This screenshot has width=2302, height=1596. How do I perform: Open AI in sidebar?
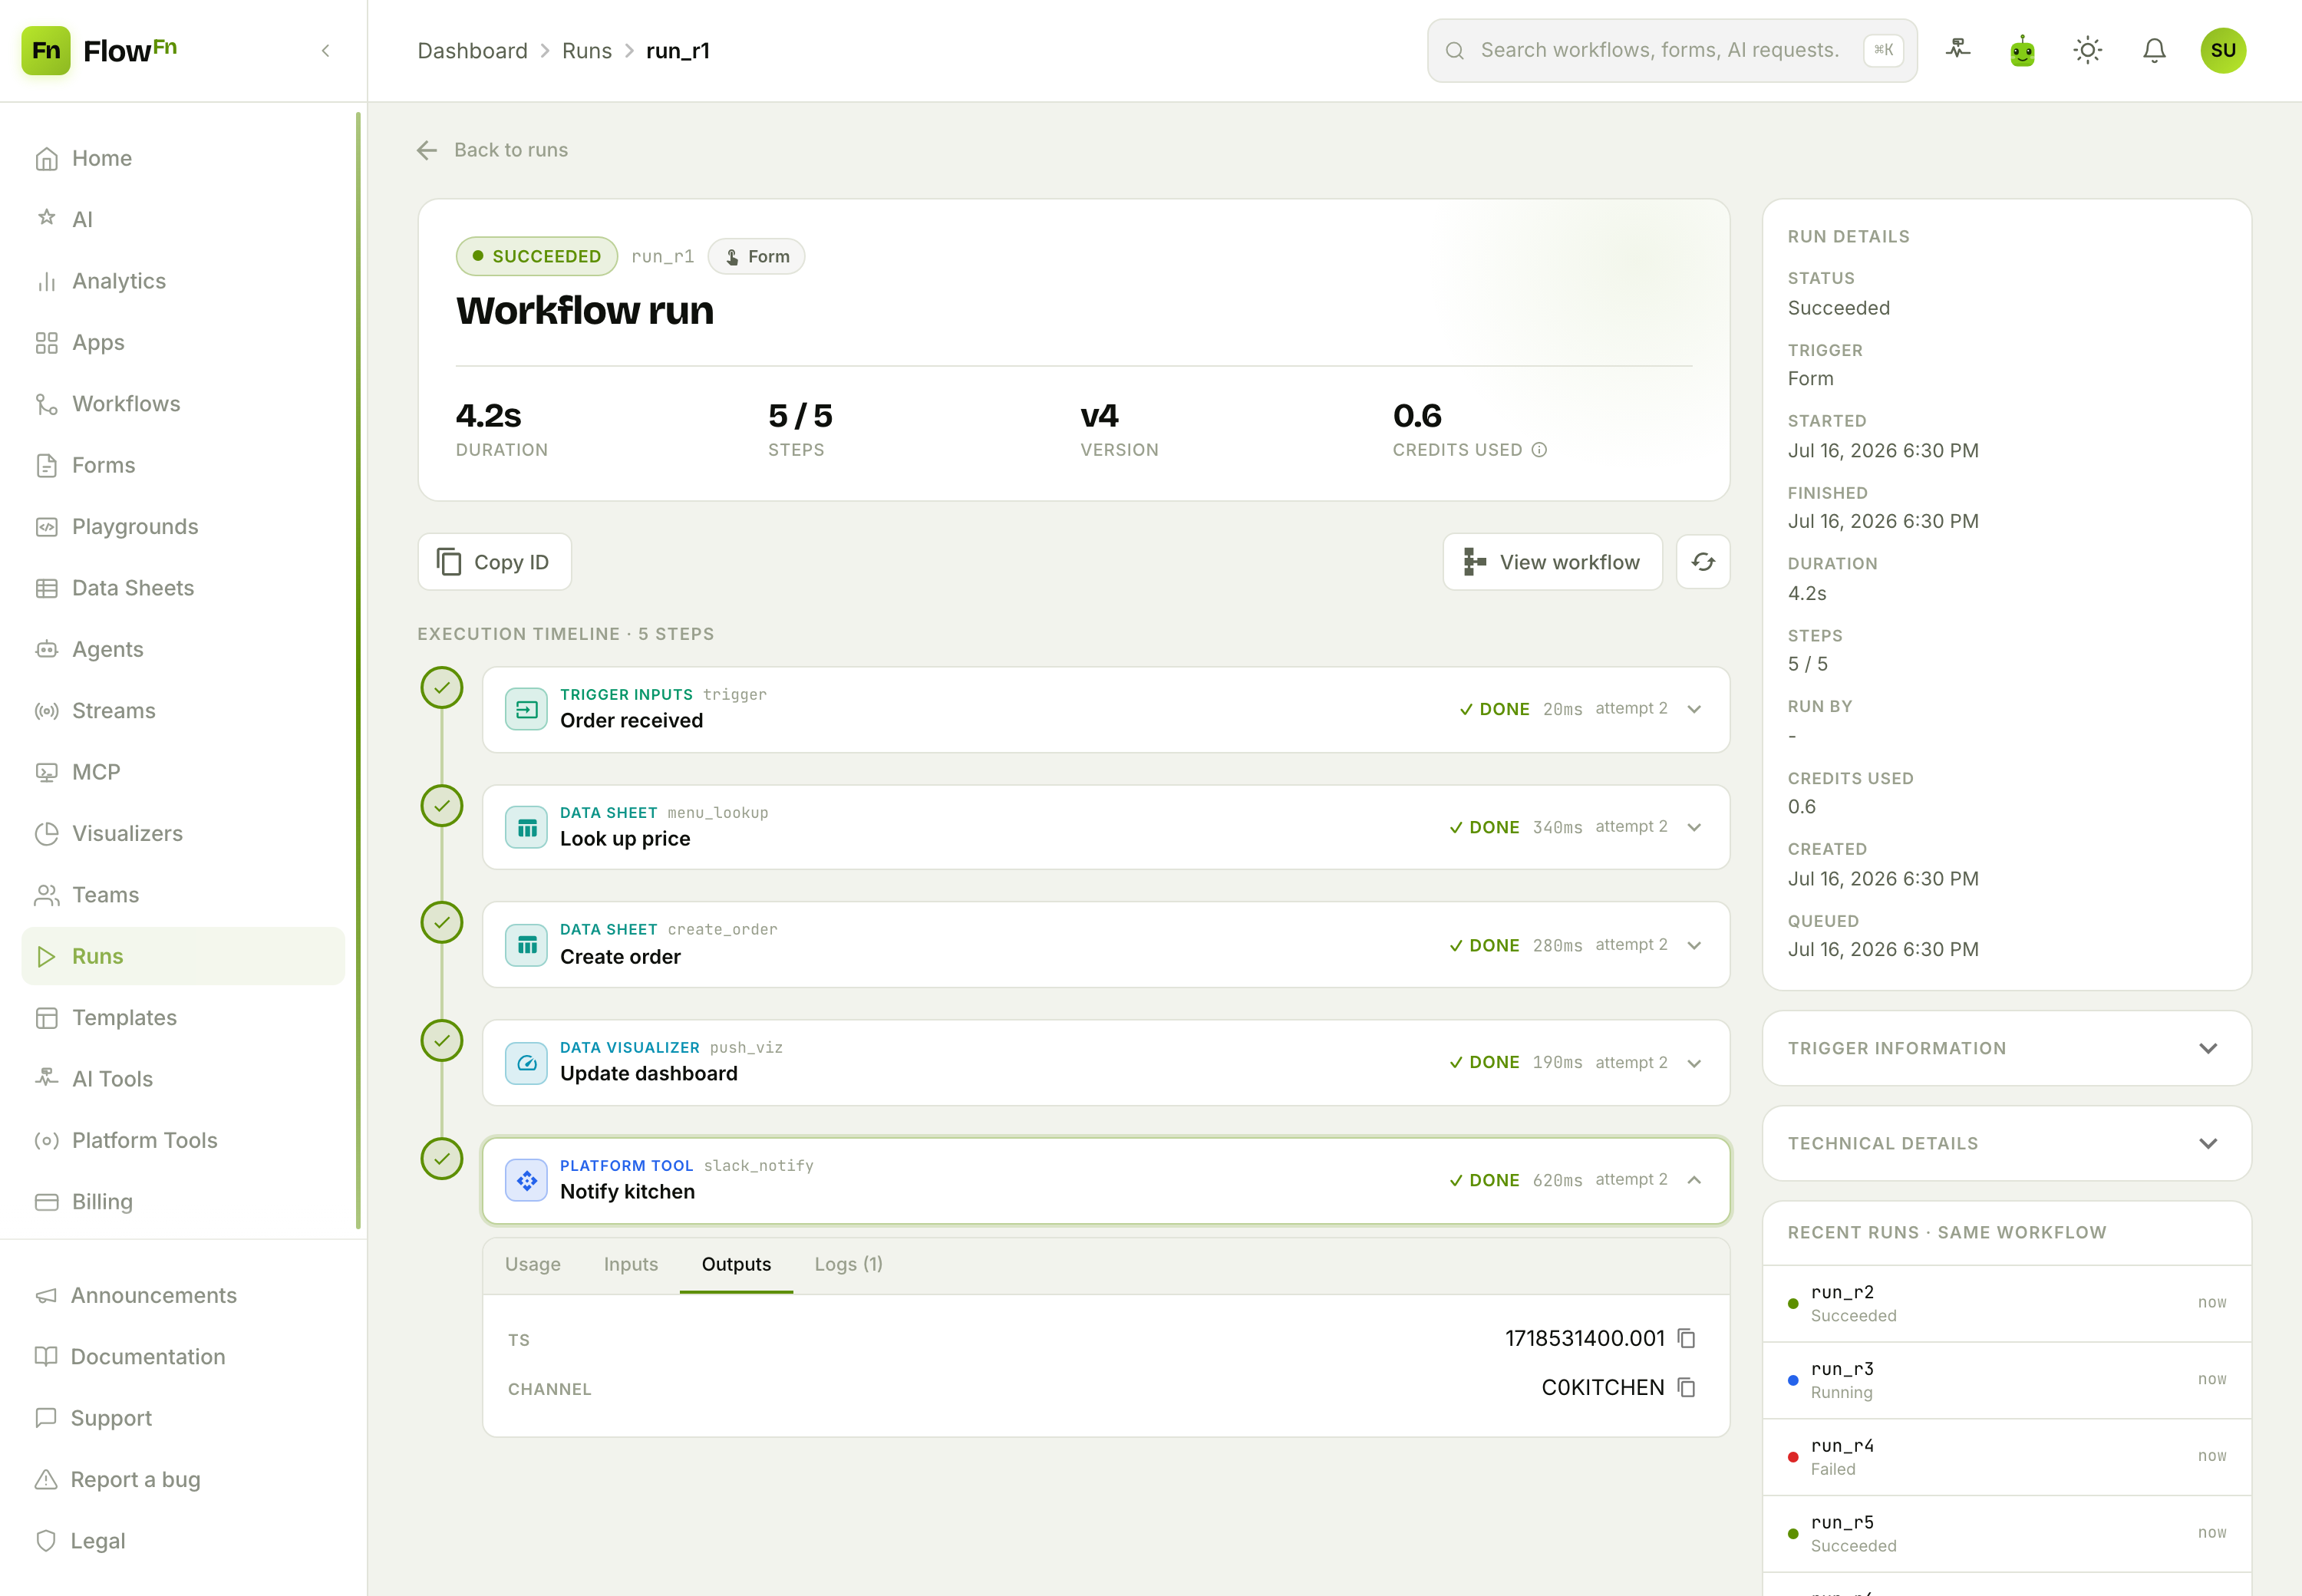point(183,219)
